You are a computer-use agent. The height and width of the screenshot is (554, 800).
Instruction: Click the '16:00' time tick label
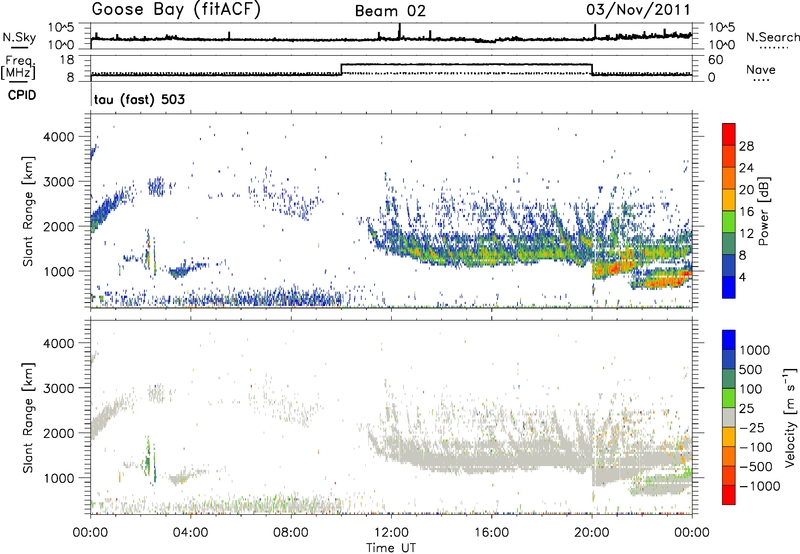coord(491,533)
